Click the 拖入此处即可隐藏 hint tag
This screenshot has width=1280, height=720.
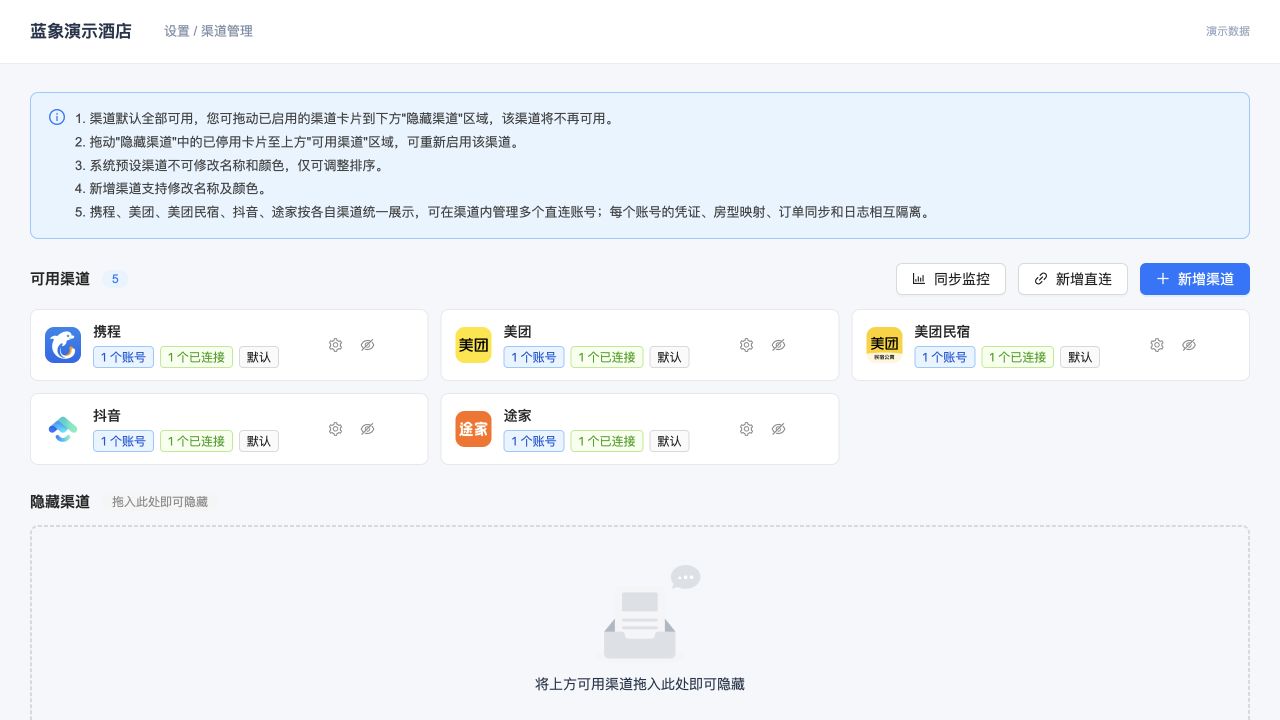pyautogui.click(x=160, y=502)
